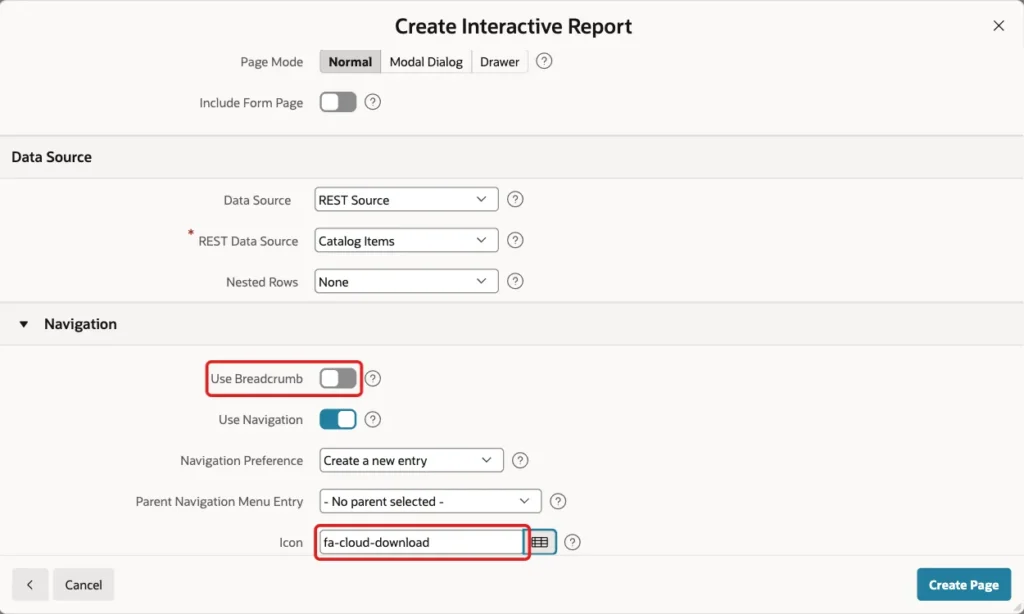Open the REST Data Source dropdown
This screenshot has width=1024, height=614.
click(x=406, y=241)
